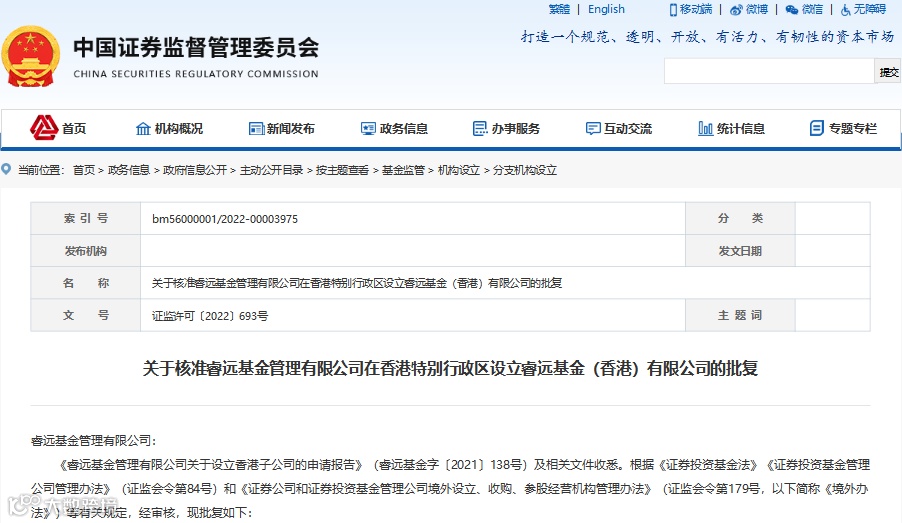The width and height of the screenshot is (902, 523).
Task: Click the 政务信息 monitor icon
Action: click(x=368, y=129)
